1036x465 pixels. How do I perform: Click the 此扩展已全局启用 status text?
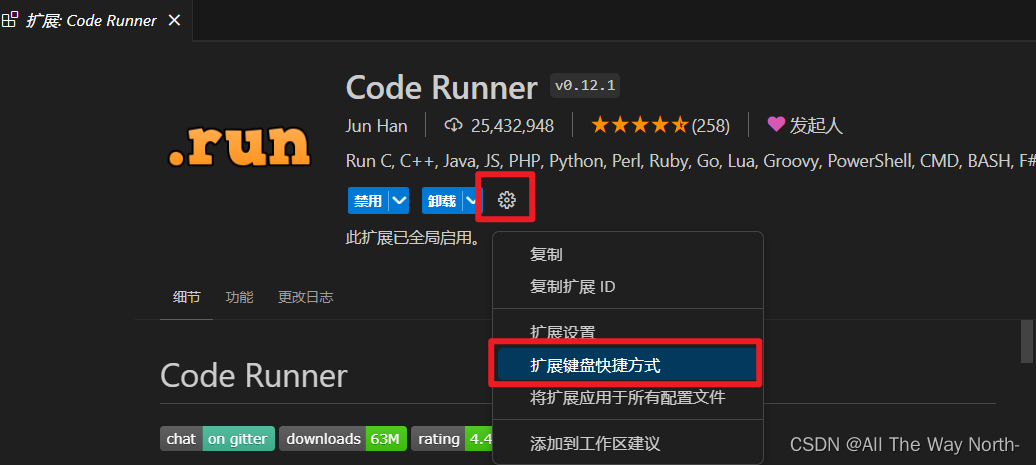point(413,238)
